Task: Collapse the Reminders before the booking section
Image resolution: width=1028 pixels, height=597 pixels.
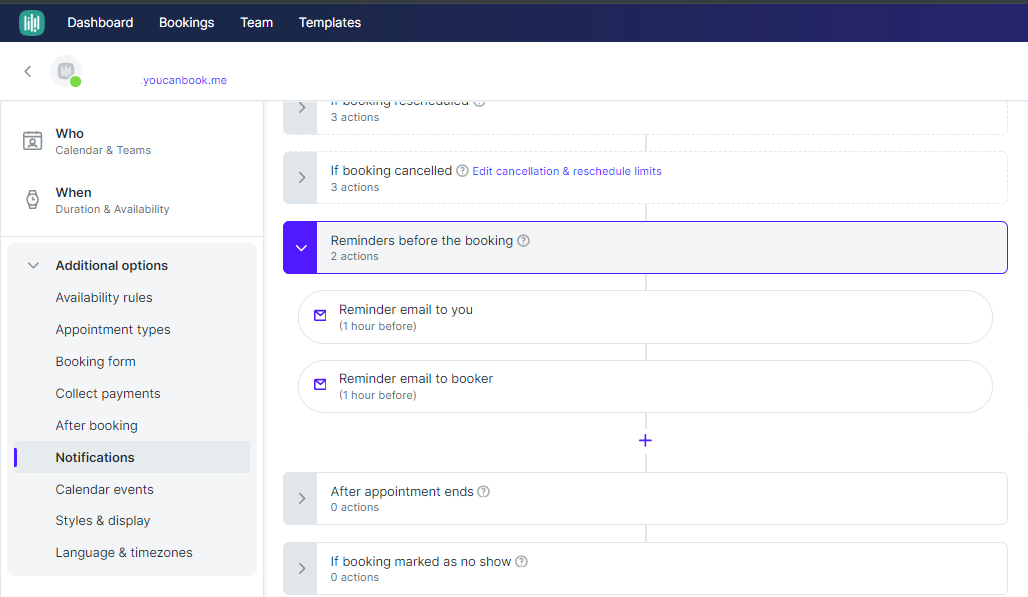Action: [302, 247]
